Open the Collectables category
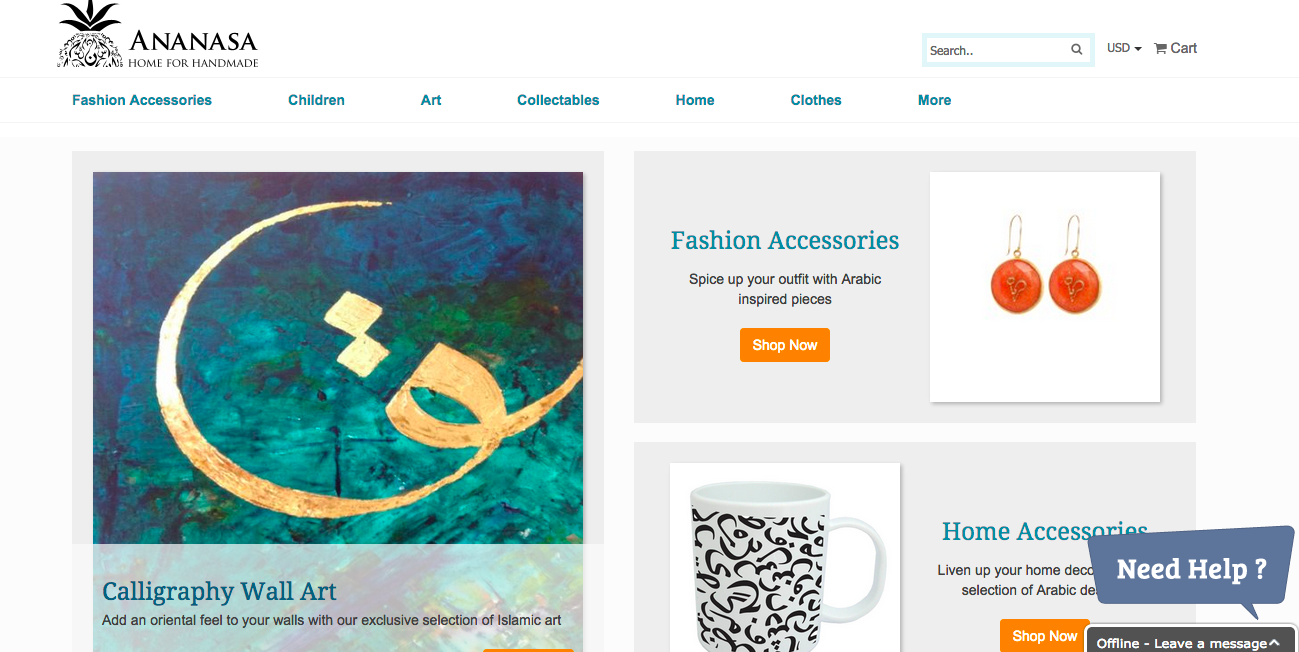 [558, 100]
